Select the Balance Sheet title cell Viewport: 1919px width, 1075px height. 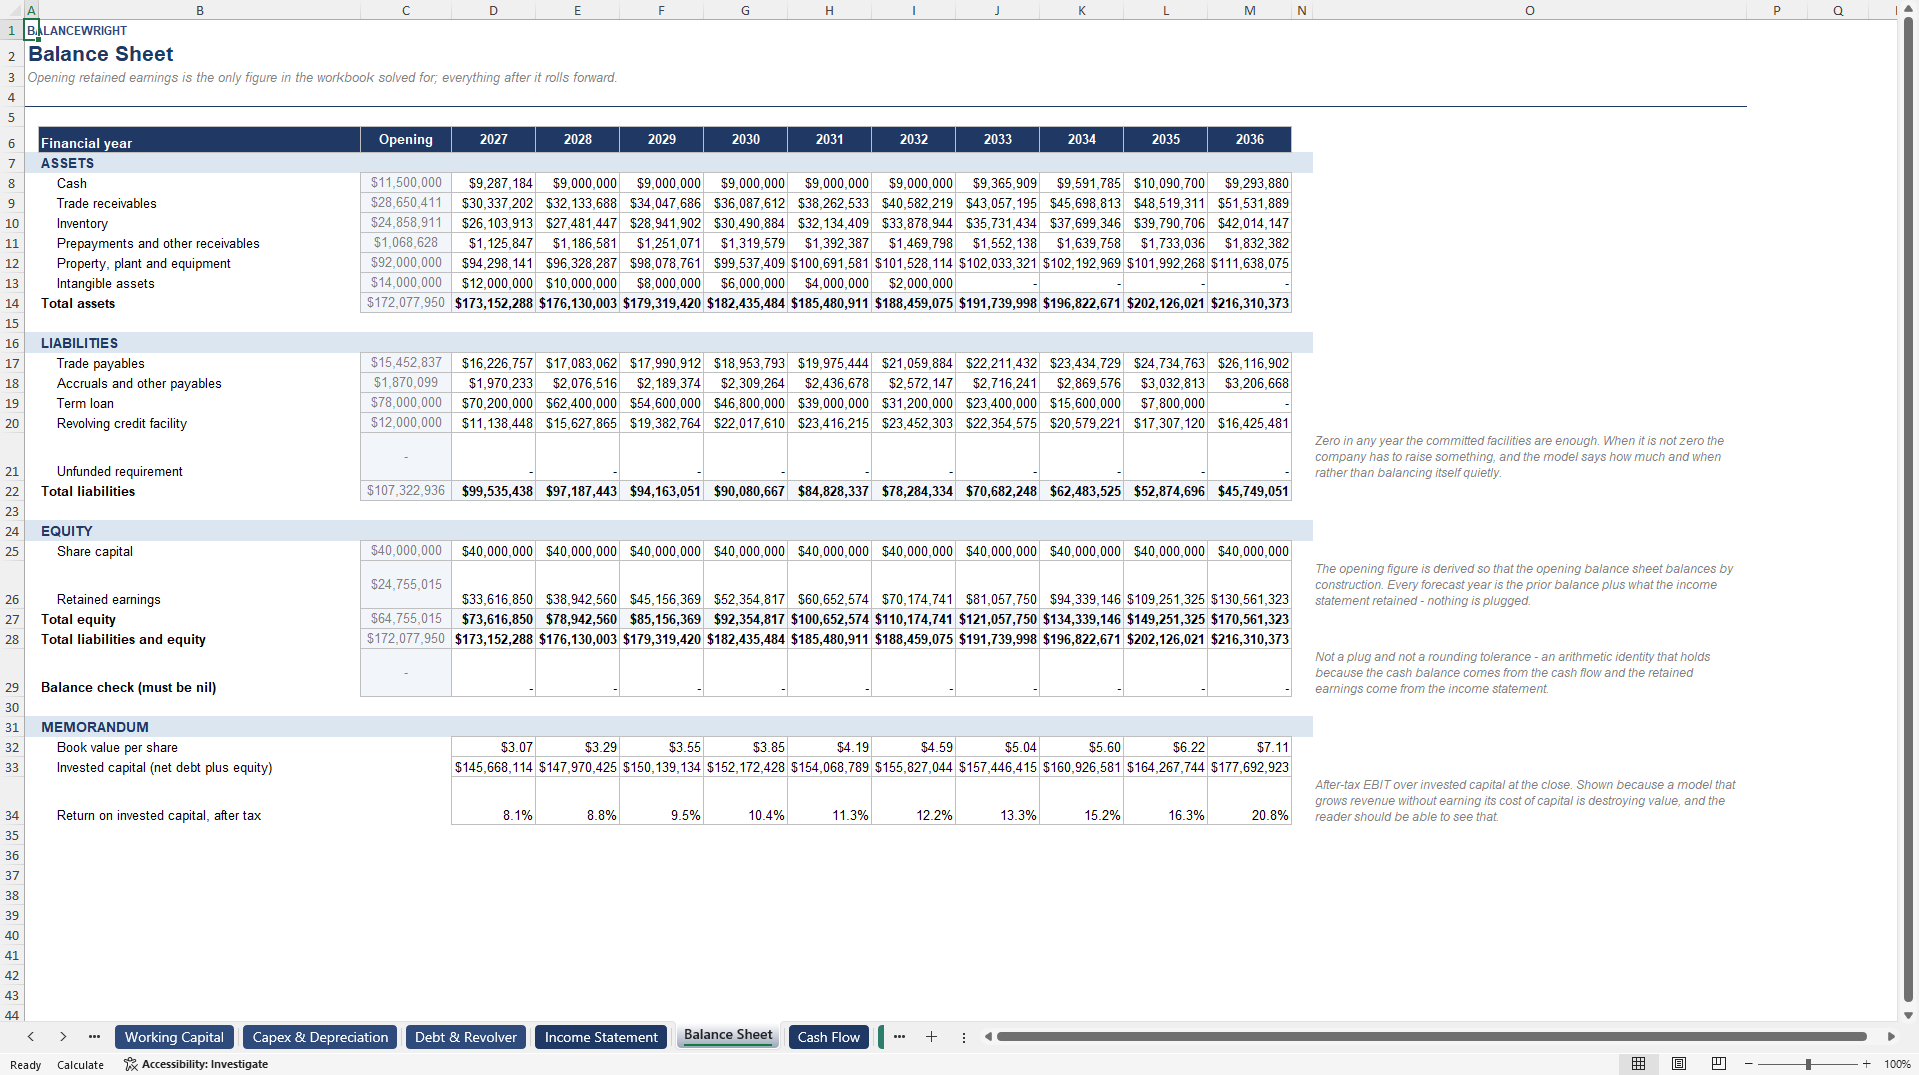coord(100,54)
